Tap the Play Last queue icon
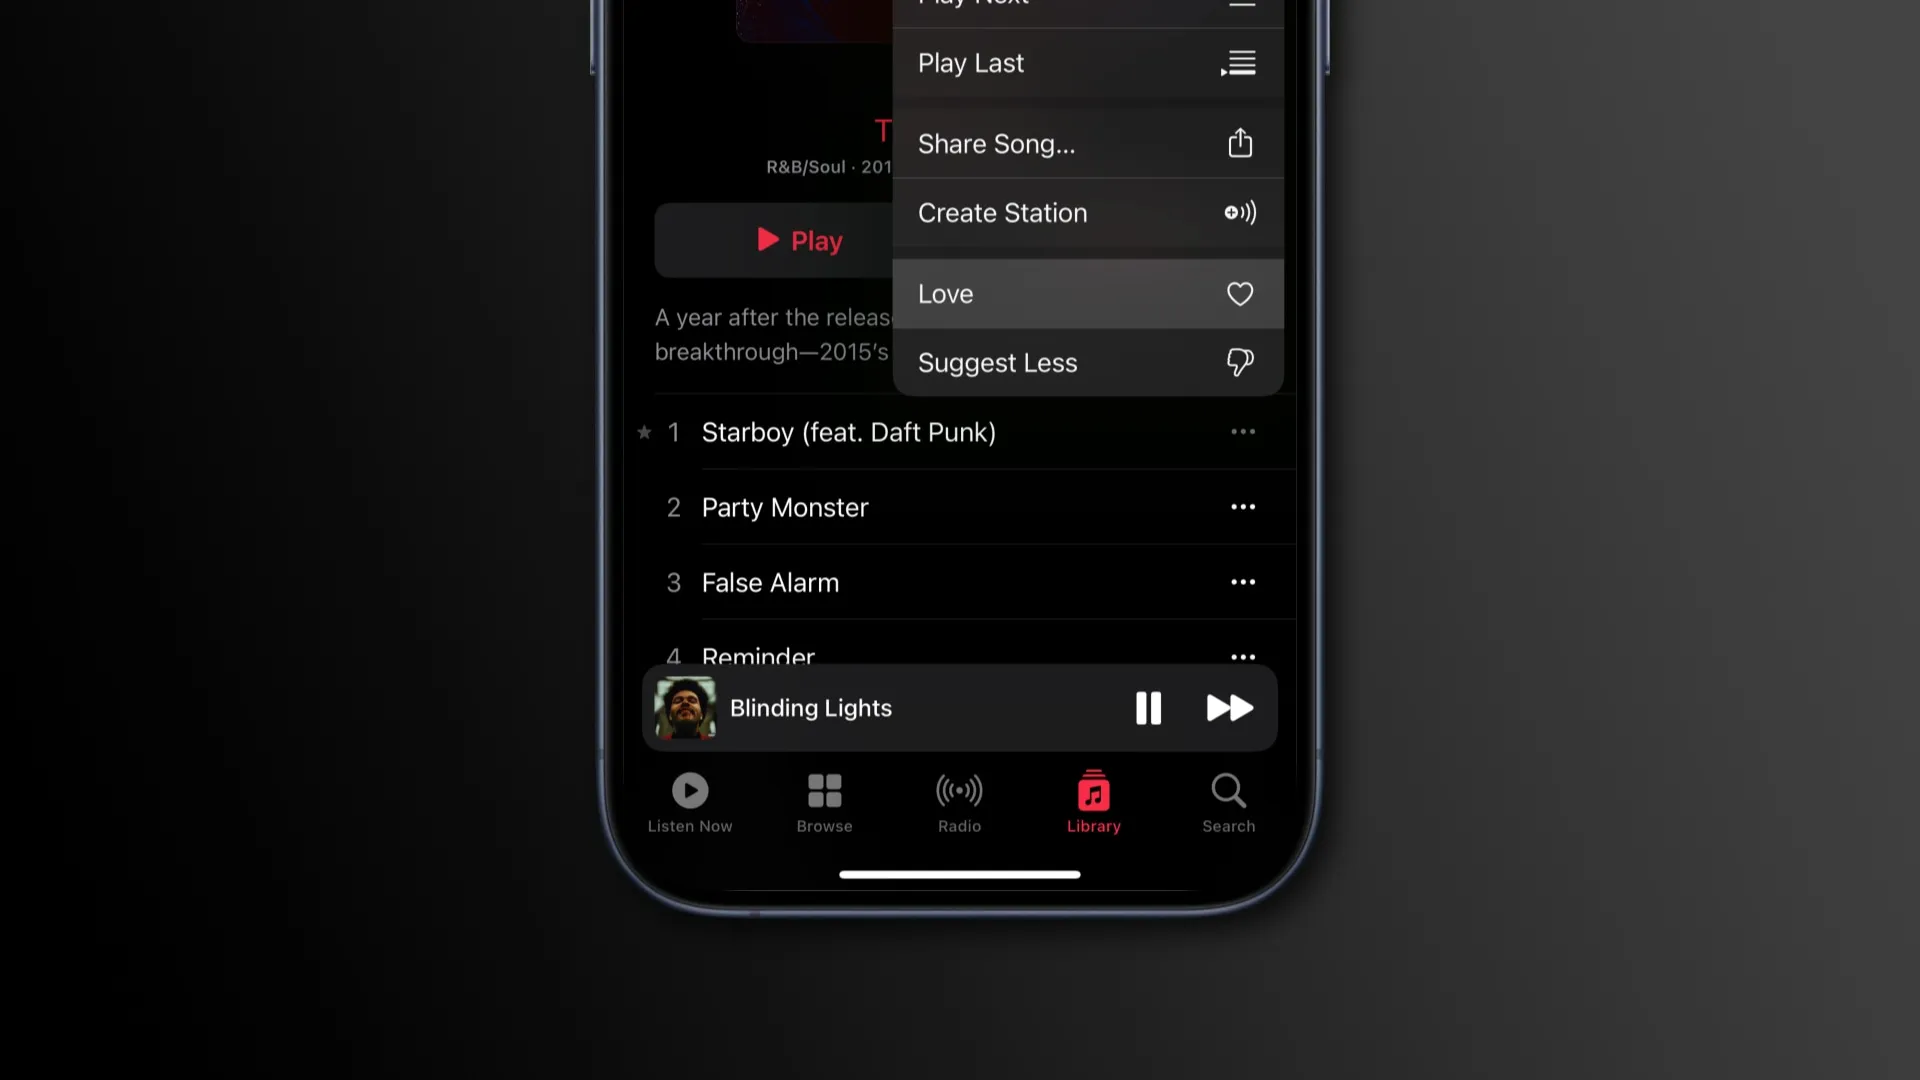This screenshot has height=1080, width=1920. 1237,62
